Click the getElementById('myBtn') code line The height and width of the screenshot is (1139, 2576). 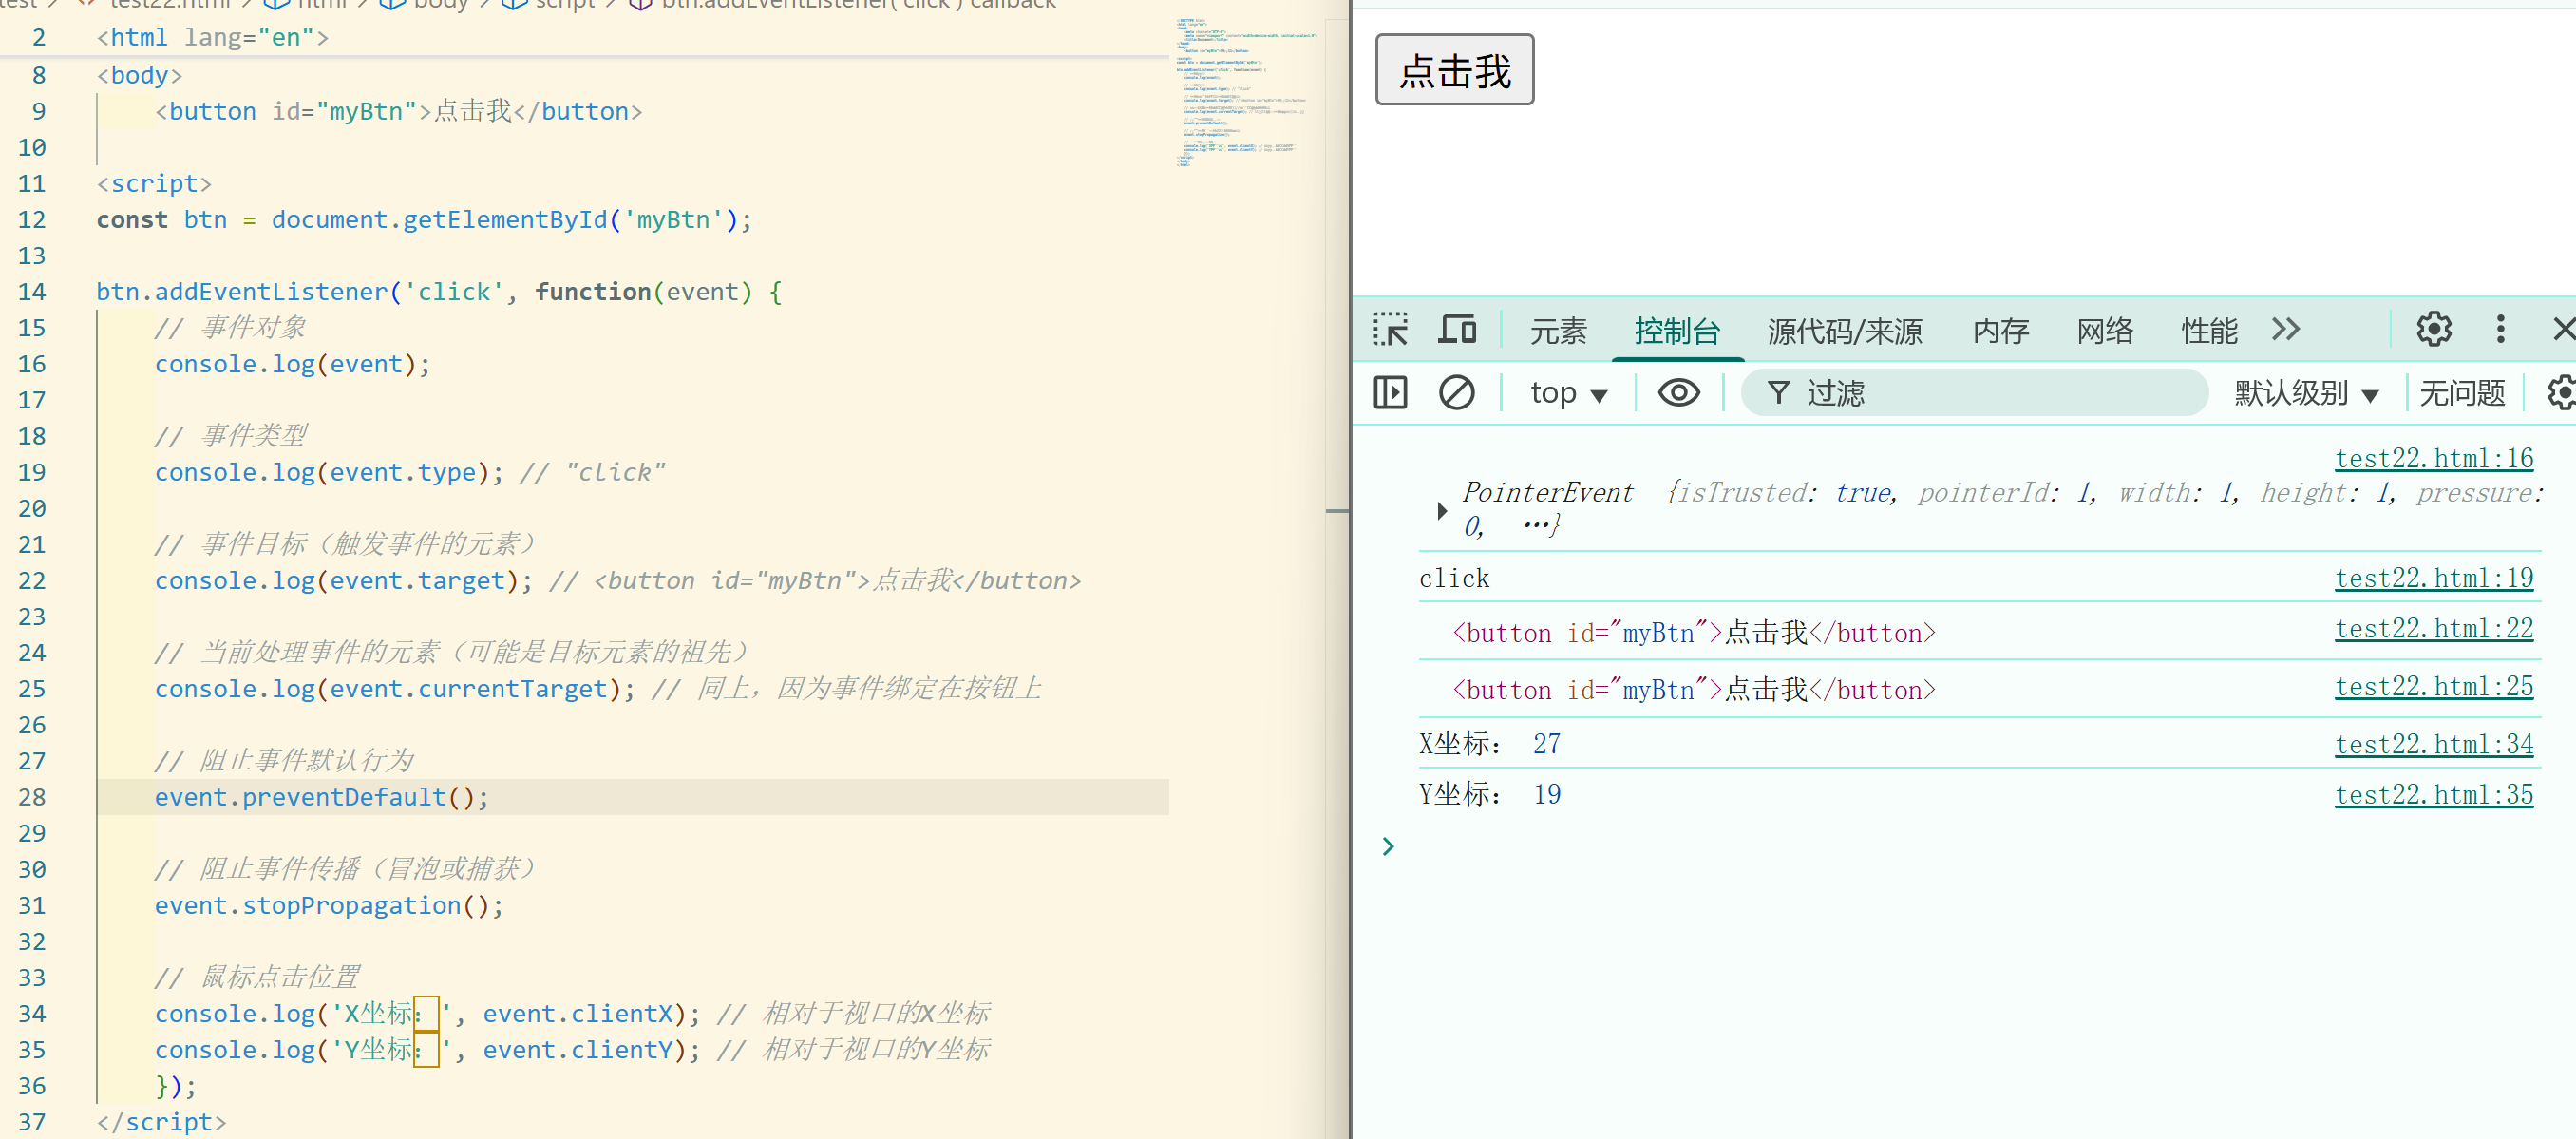point(424,220)
